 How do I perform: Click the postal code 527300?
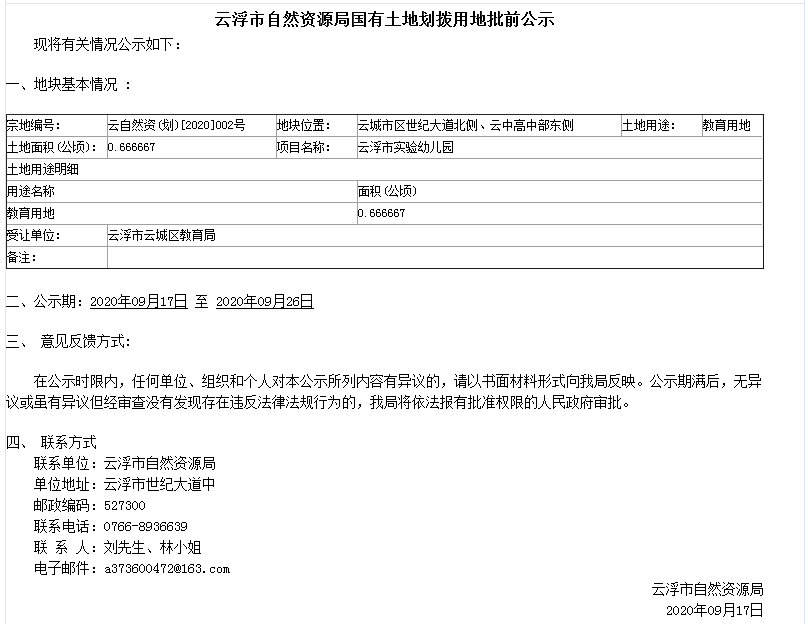pyautogui.click(x=124, y=505)
